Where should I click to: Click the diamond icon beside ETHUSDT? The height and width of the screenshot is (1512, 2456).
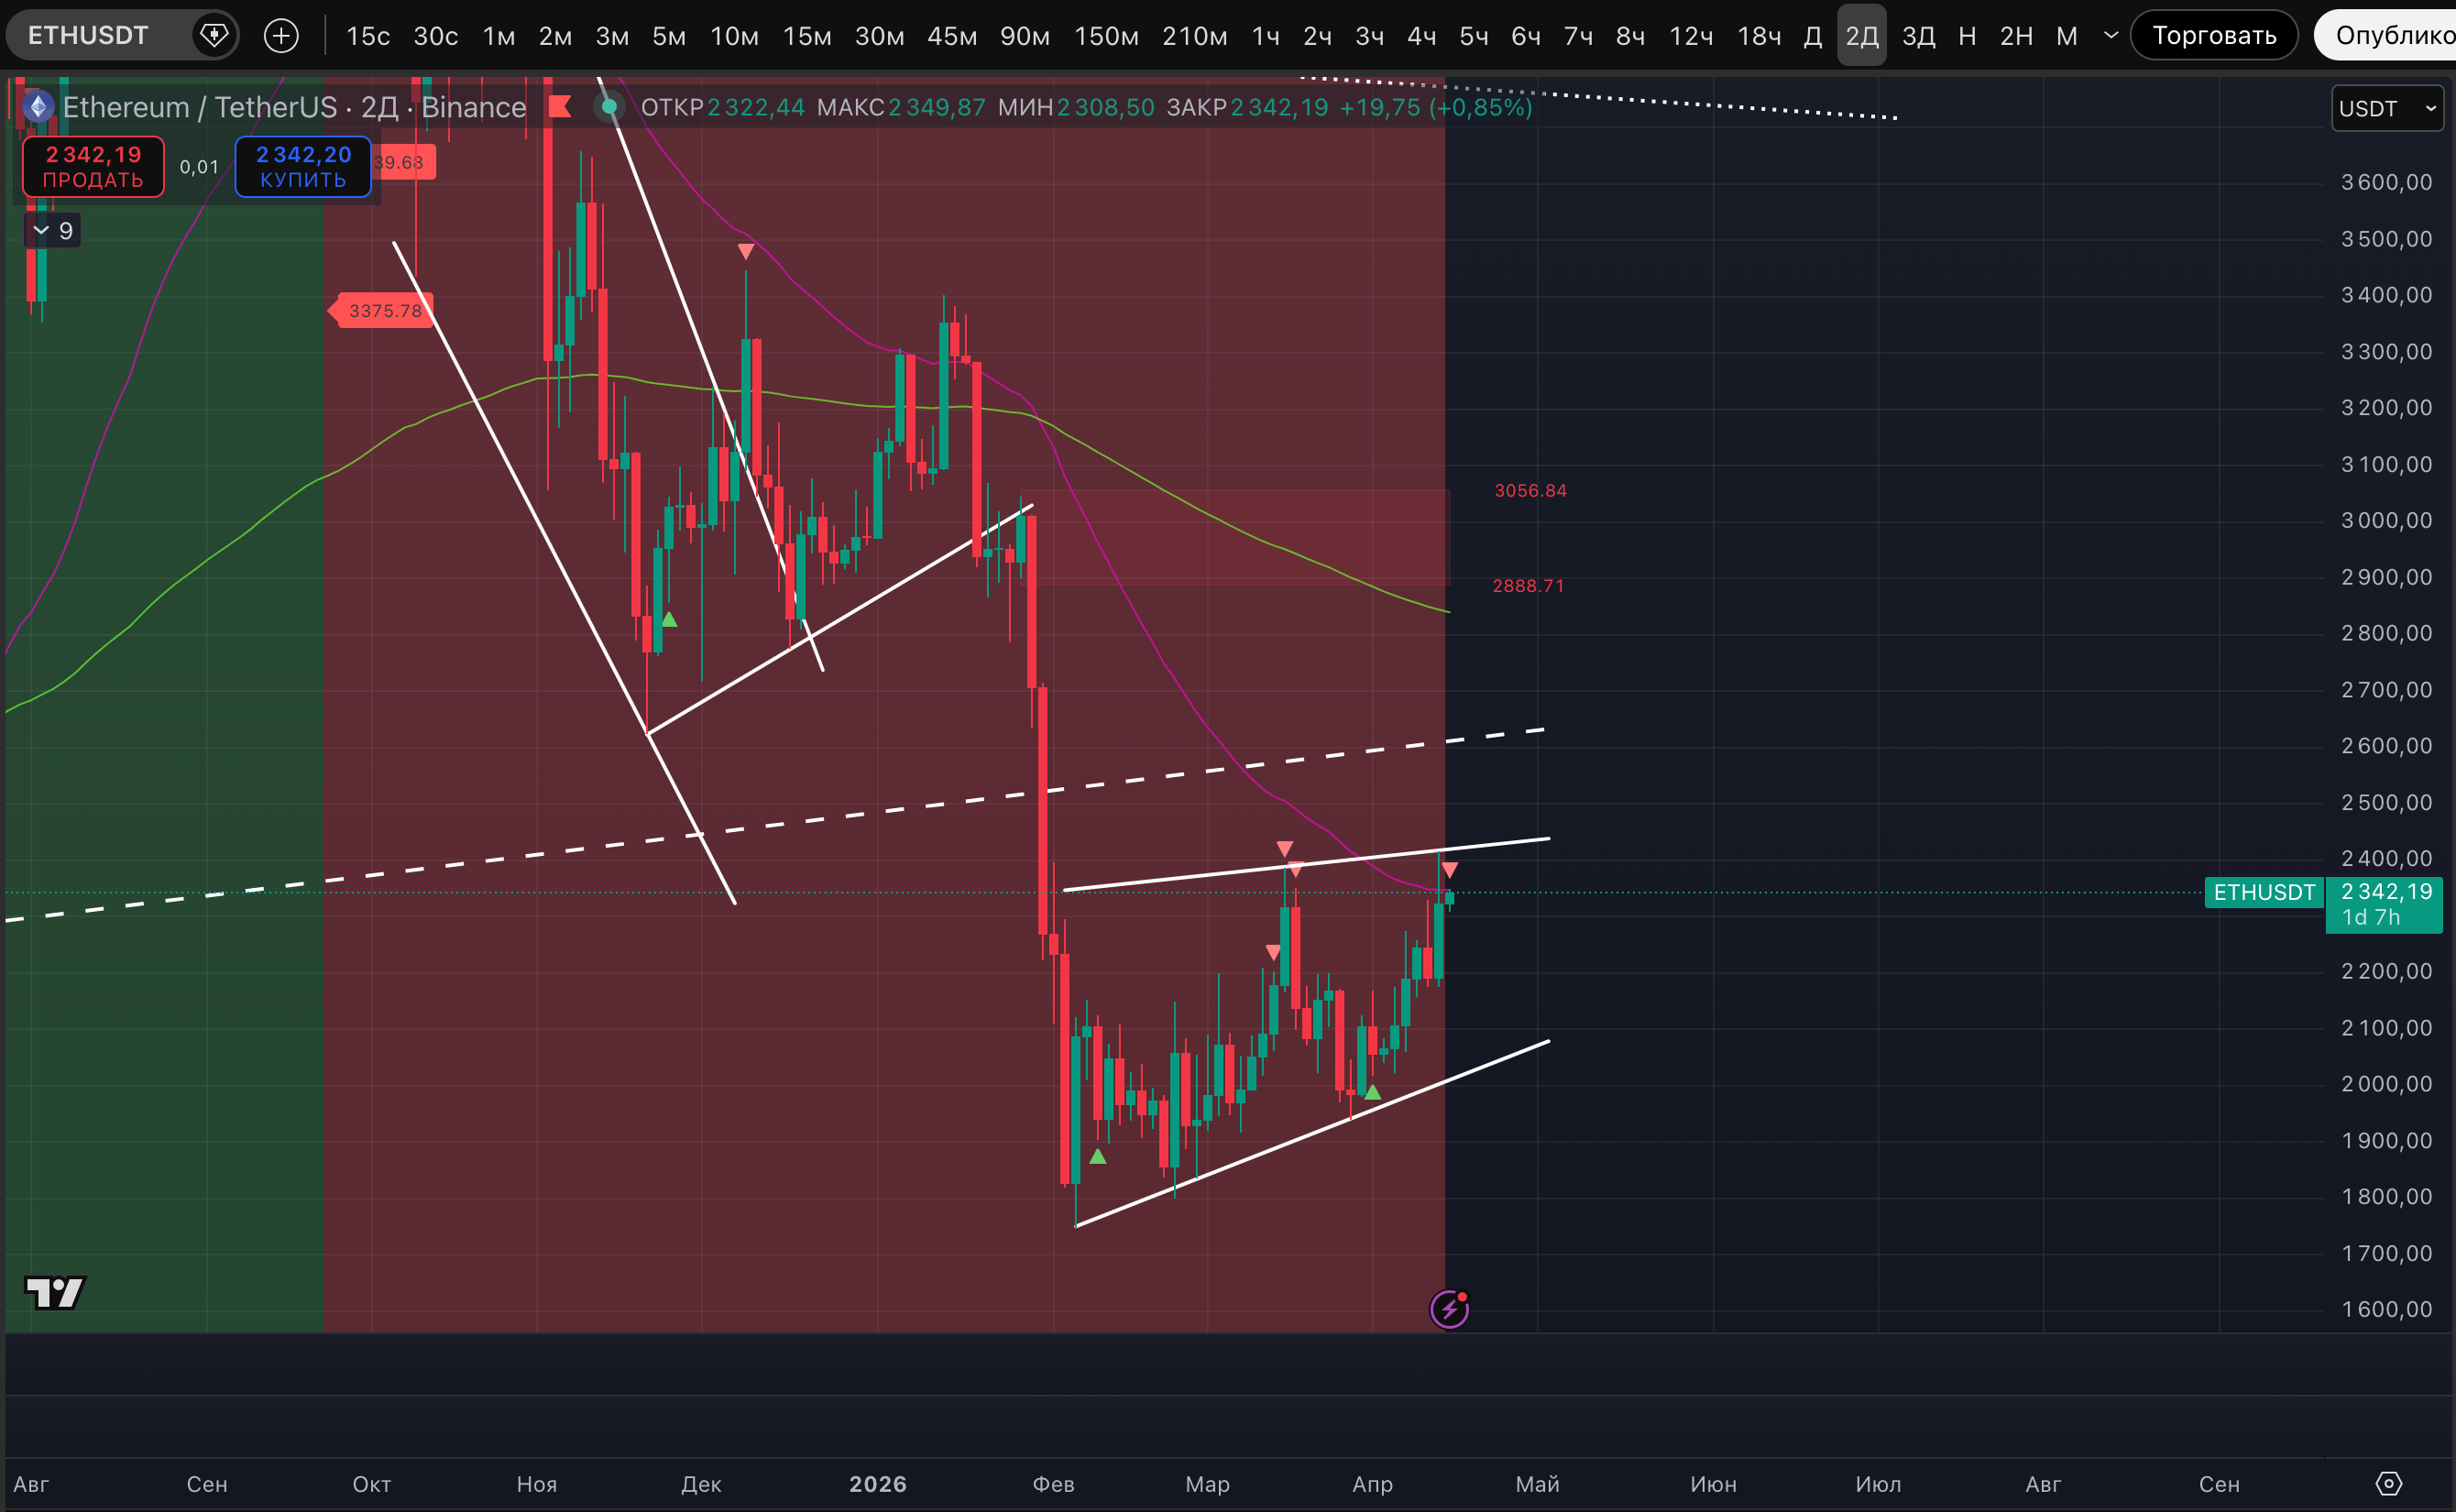(213, 36)
